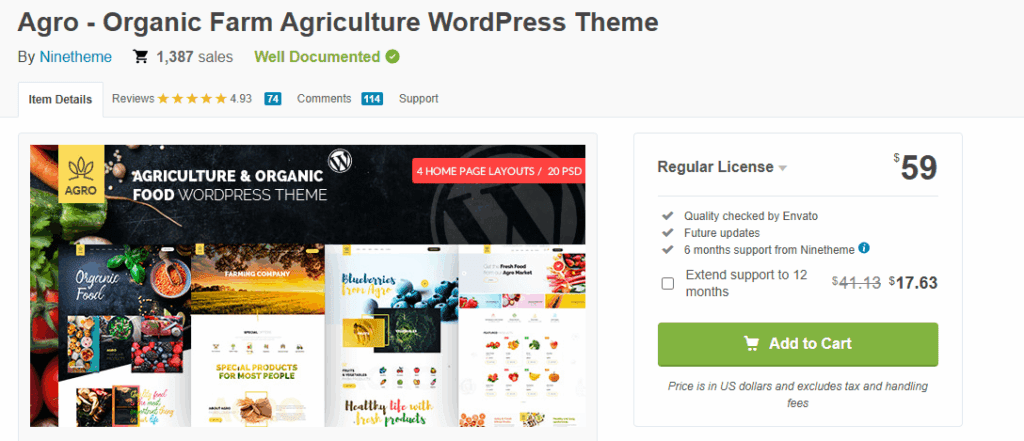Click the Reviews star rating icons

(192, 99)
